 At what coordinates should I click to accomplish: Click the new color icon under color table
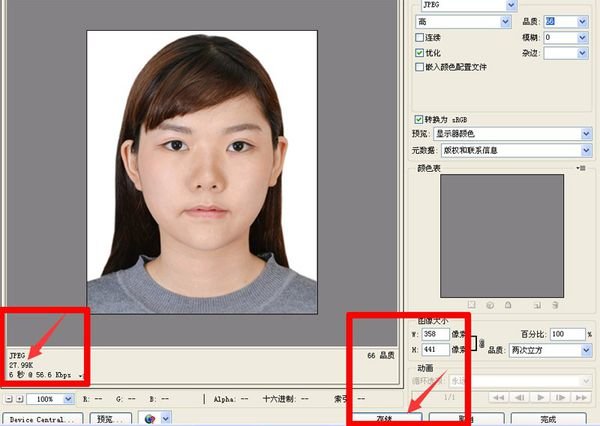tap(537, 305)
